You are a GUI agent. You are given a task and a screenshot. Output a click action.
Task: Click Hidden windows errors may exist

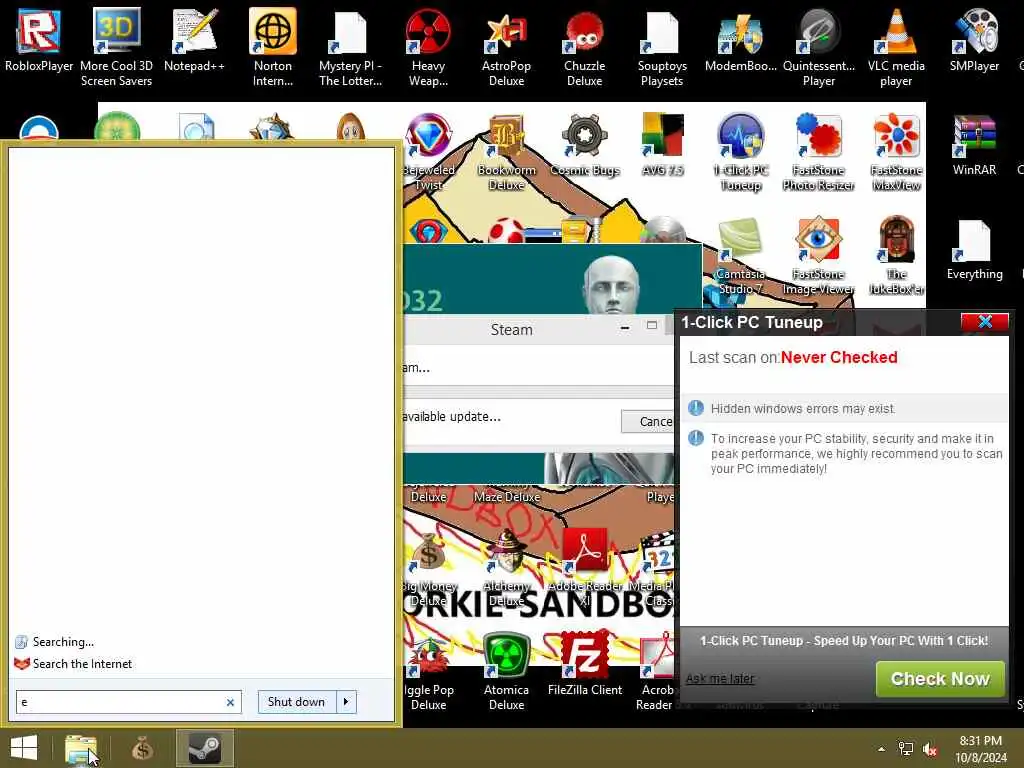point(803,409)
